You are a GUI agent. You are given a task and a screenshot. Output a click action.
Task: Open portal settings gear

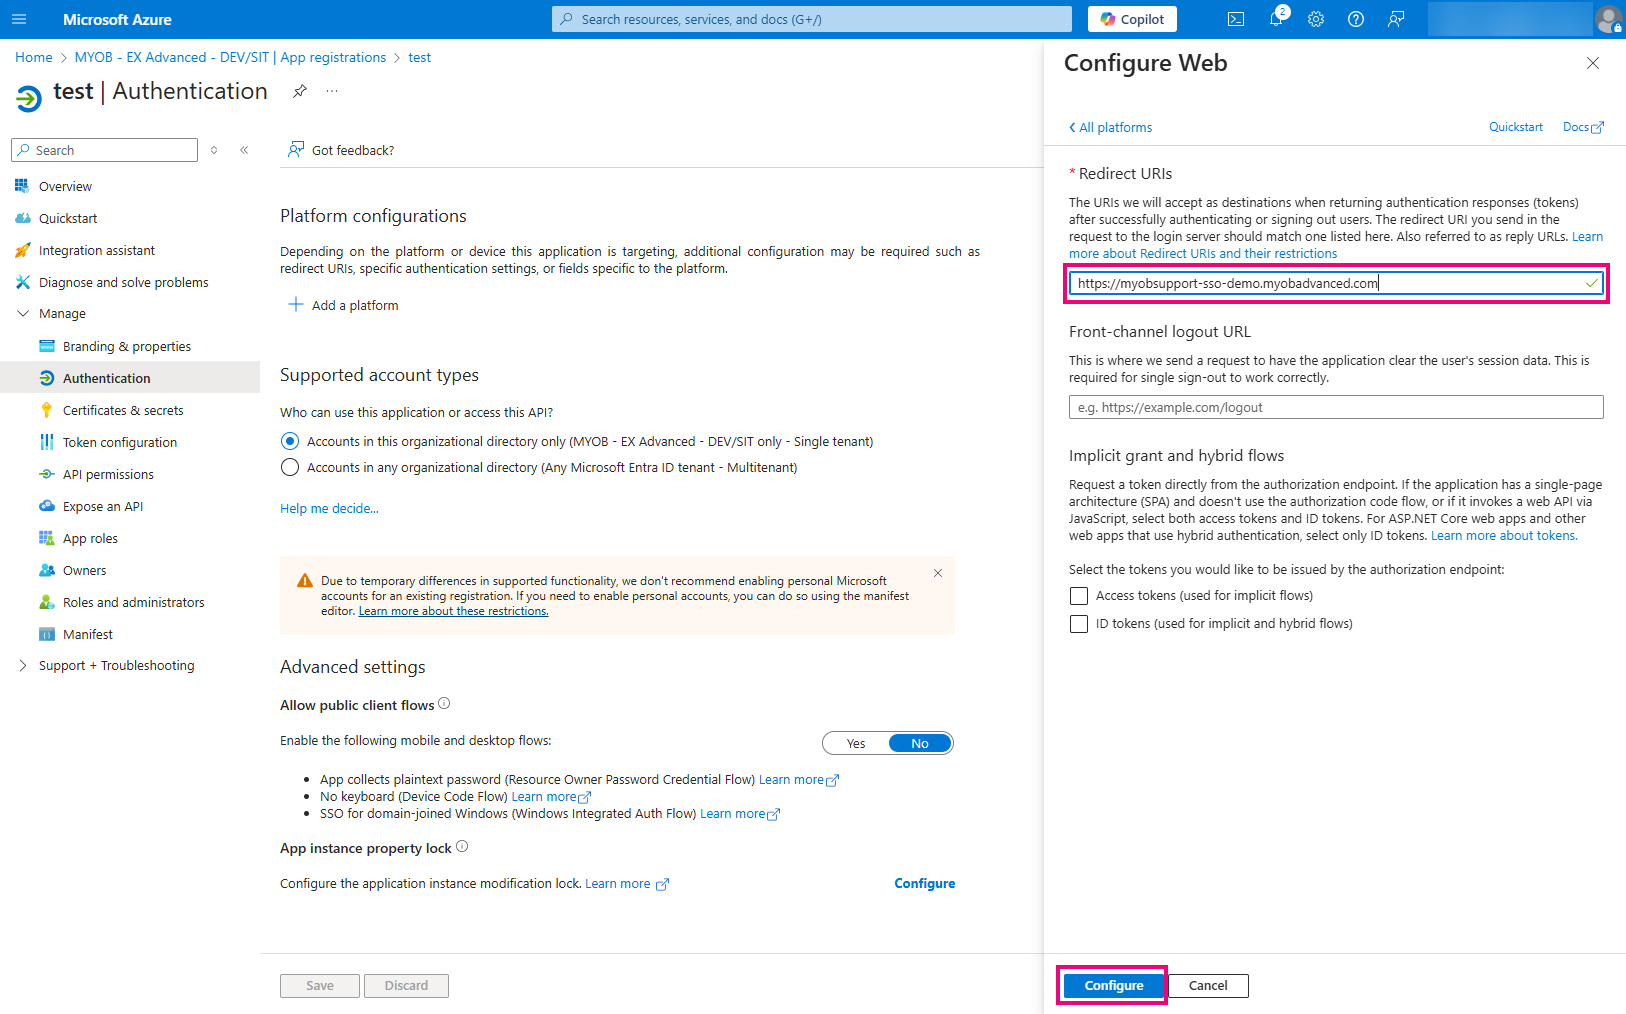[x=1316, y=19]
